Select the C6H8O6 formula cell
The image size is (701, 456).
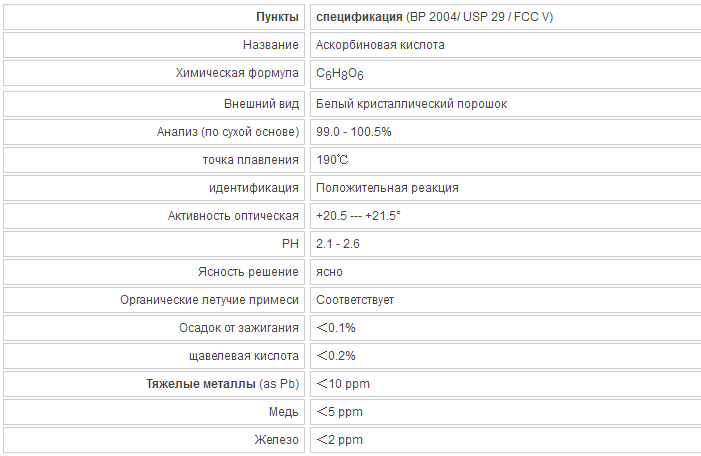(x=506, y=74)
